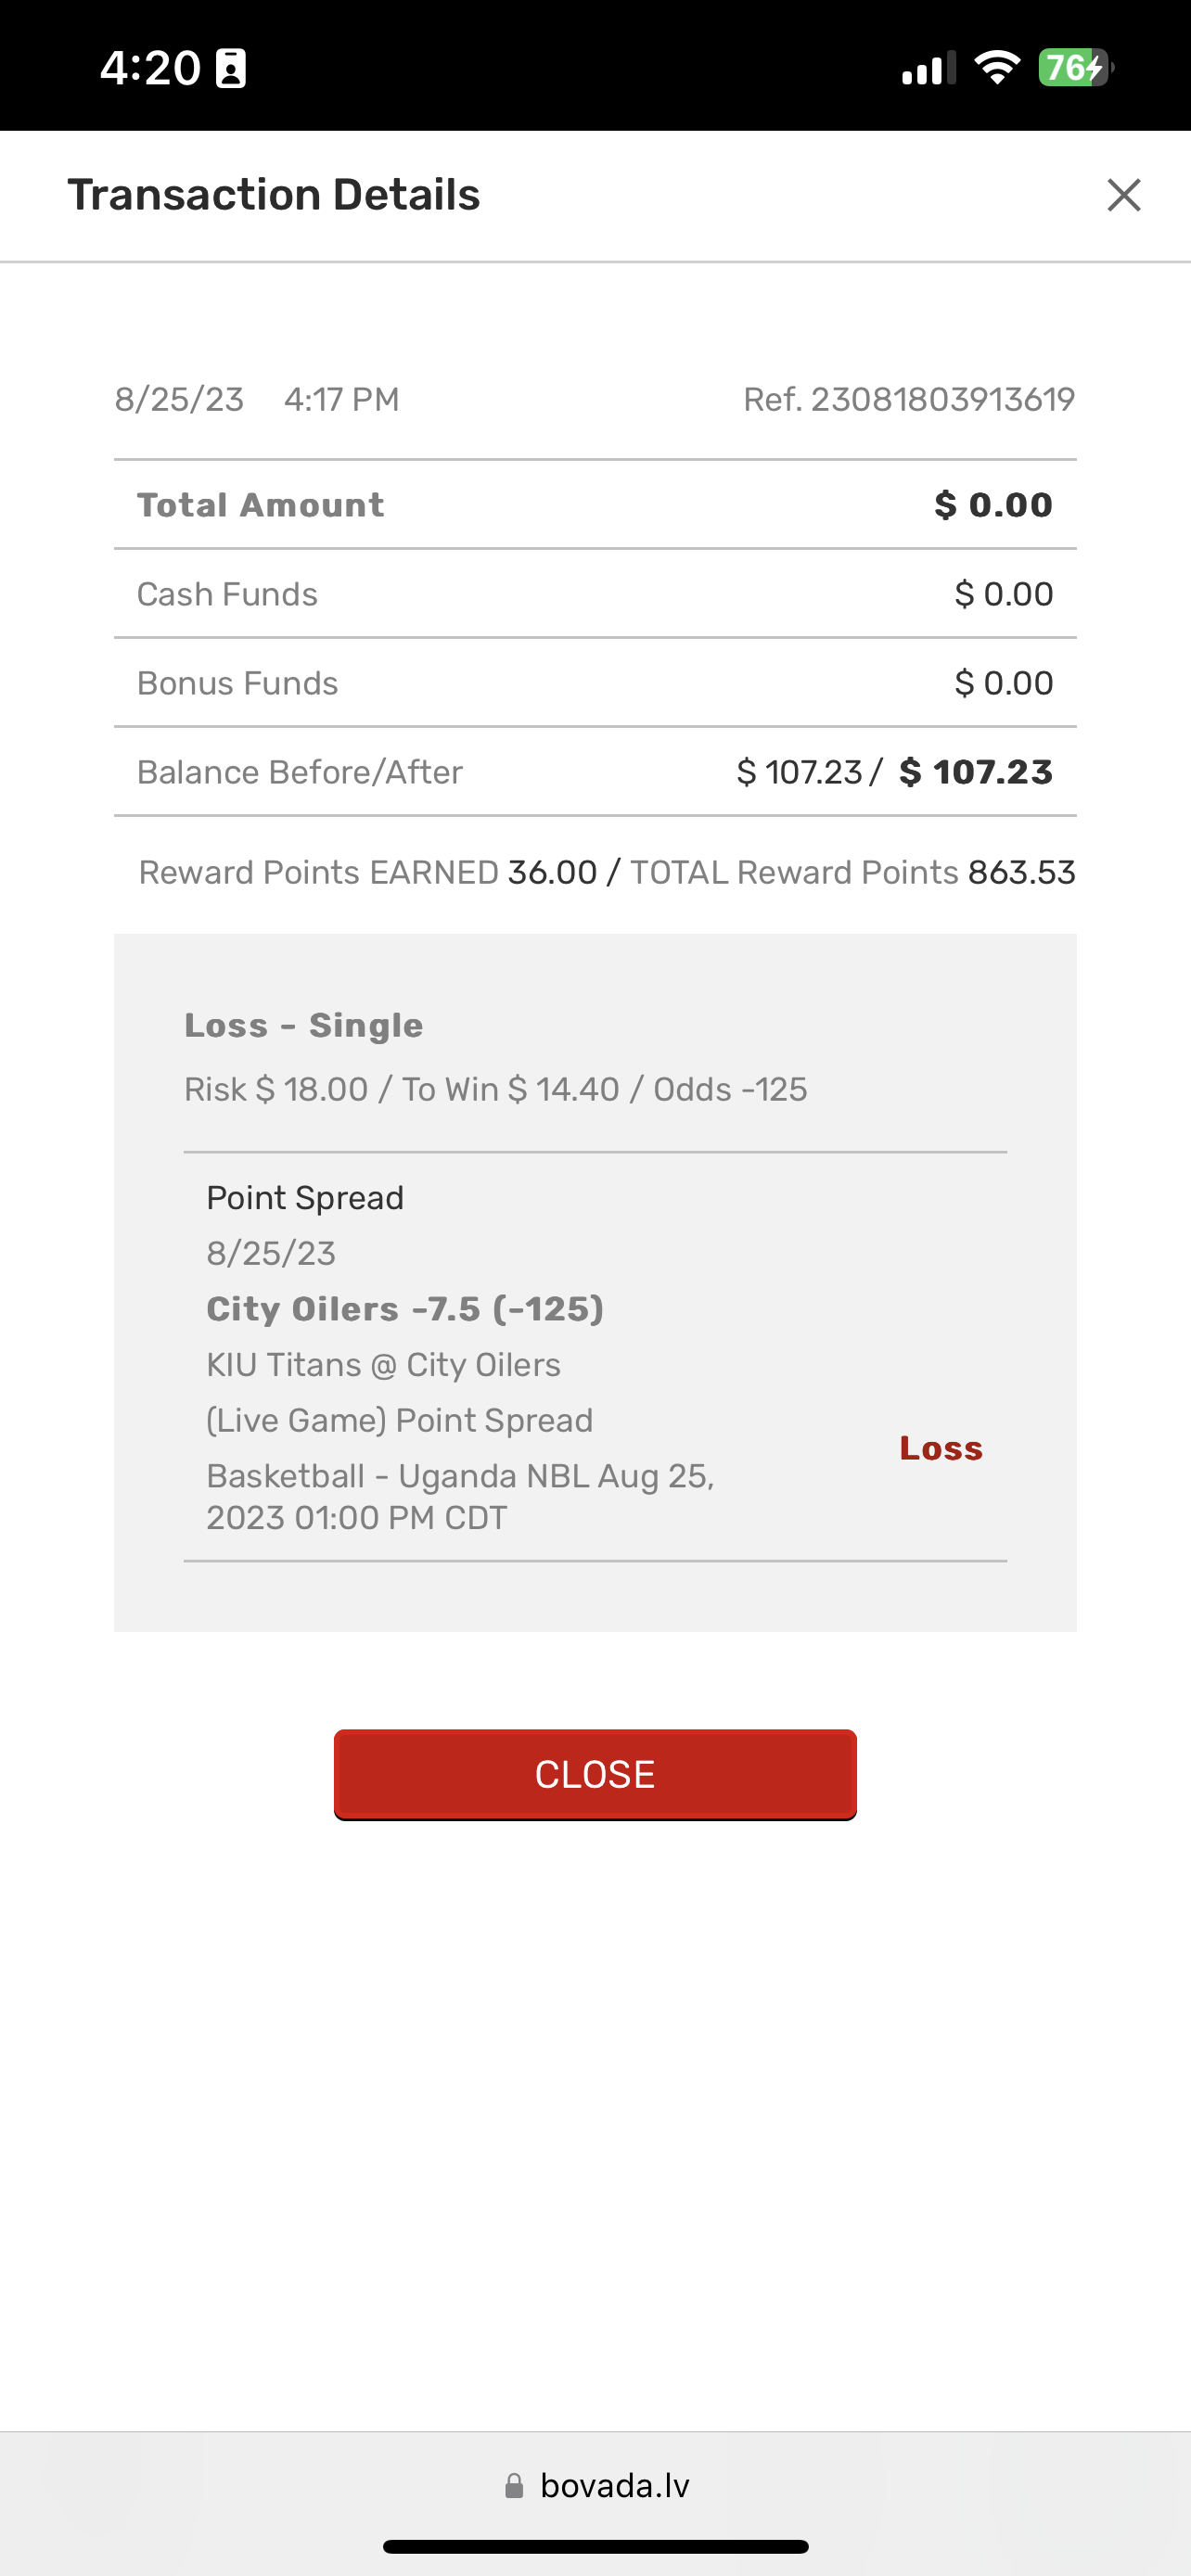
Task: Tap the Bonus Funds row
Action: [x=595, y=683]
